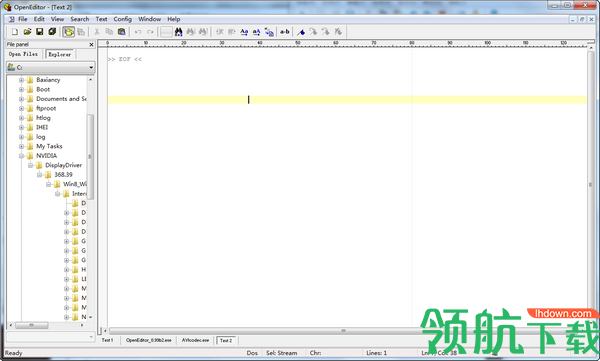The image size is (600, 361).
Task: Switch to the Explorer tab
Action: pyautogui.click(x=60, y=54)
